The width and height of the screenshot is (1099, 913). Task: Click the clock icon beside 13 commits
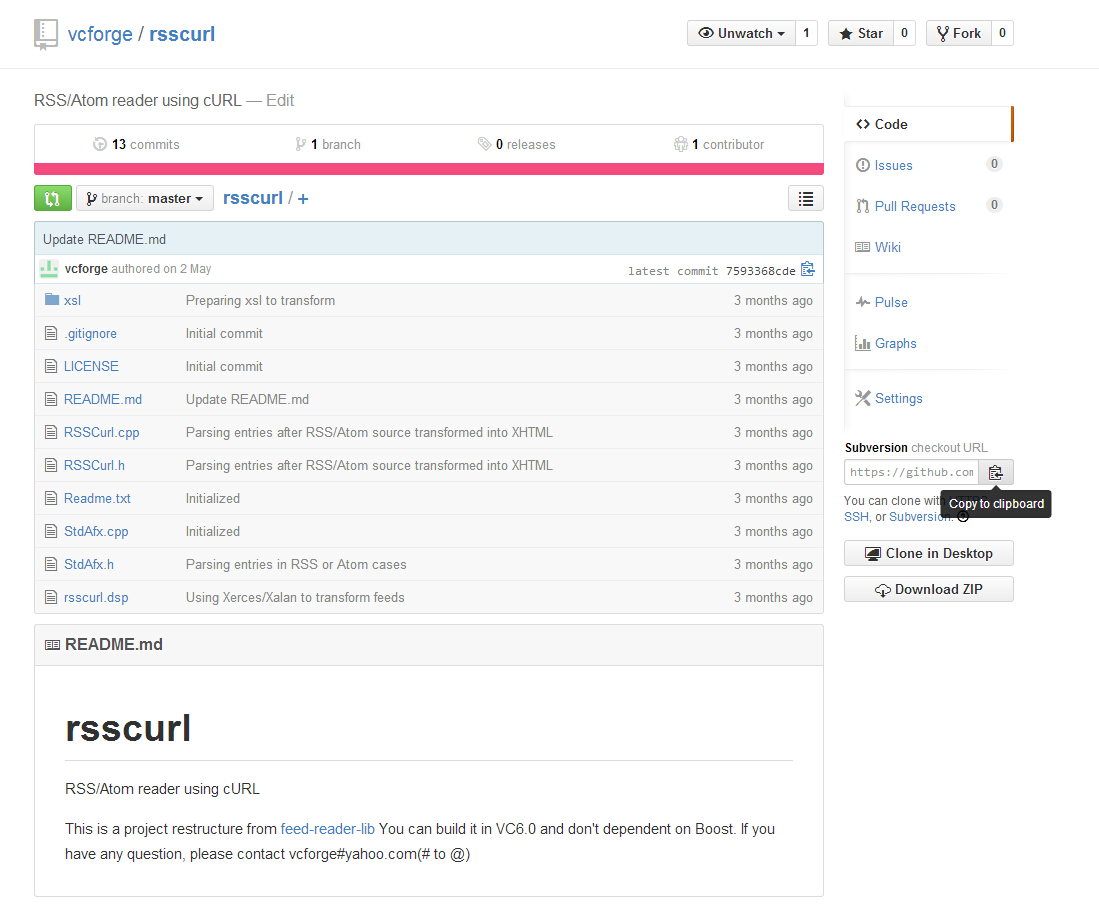click(100, 144)
